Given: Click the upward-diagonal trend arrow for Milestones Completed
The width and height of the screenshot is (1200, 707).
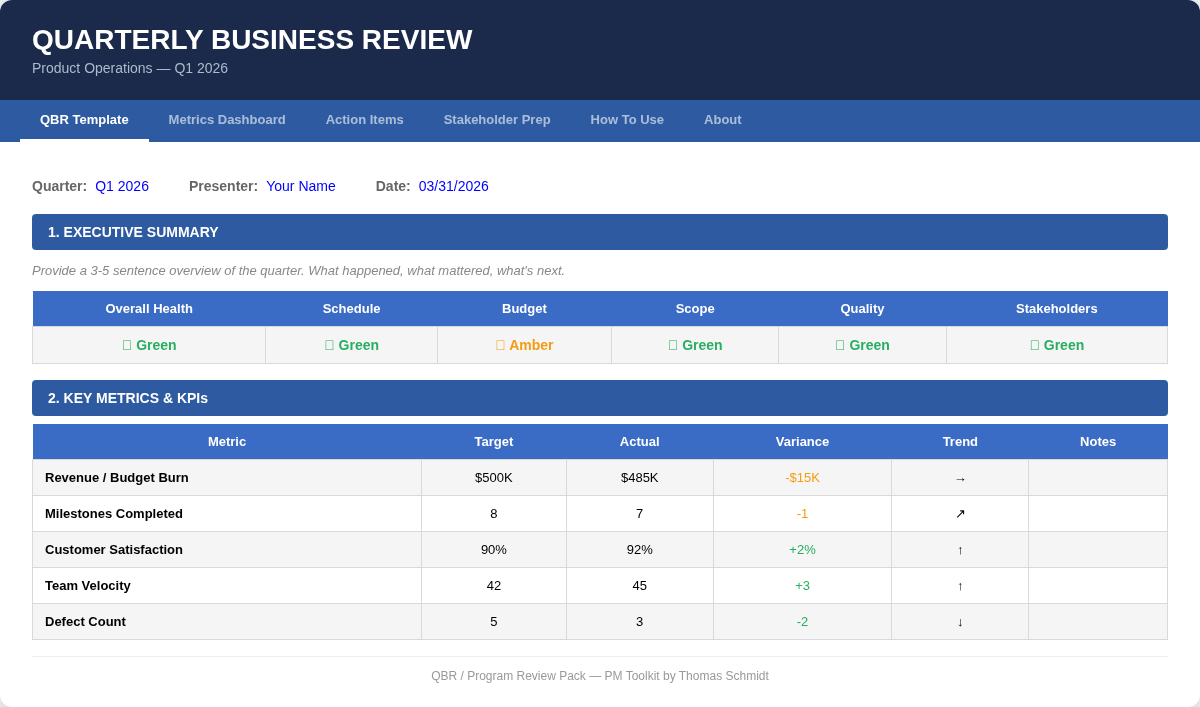Looking at the screenshot, I should click(x=959, y=513).
